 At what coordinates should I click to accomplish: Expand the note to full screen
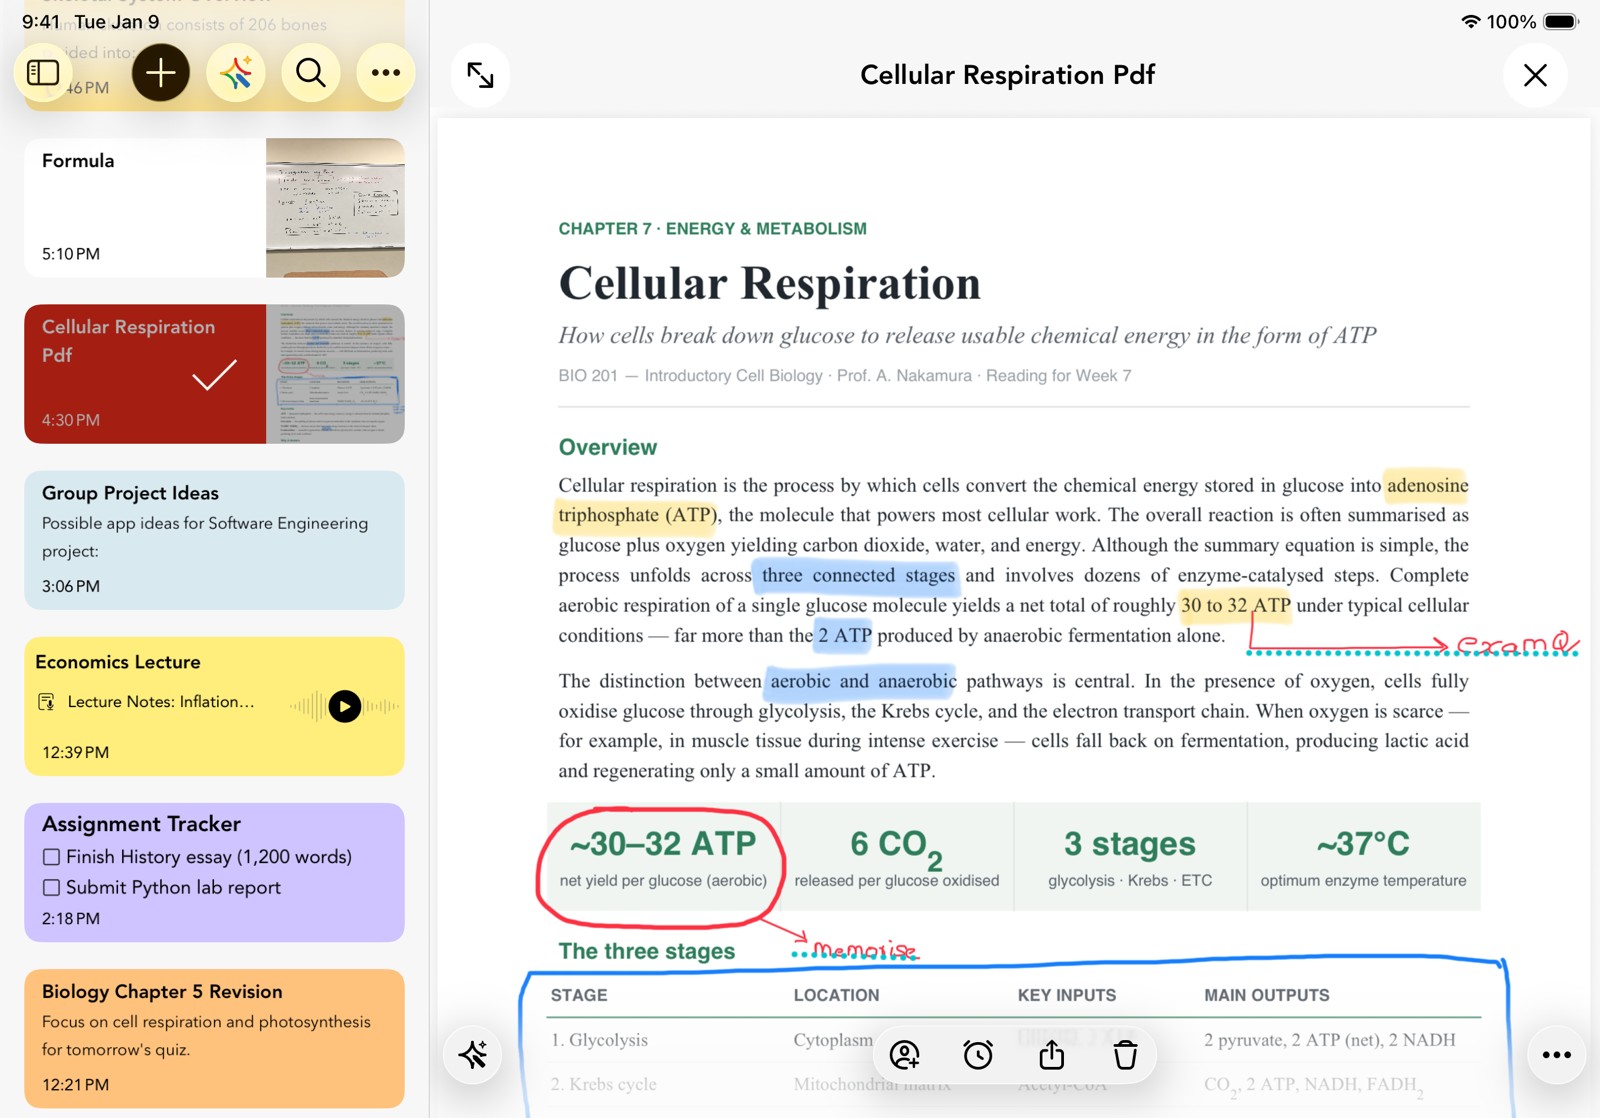tap(480, 75)
